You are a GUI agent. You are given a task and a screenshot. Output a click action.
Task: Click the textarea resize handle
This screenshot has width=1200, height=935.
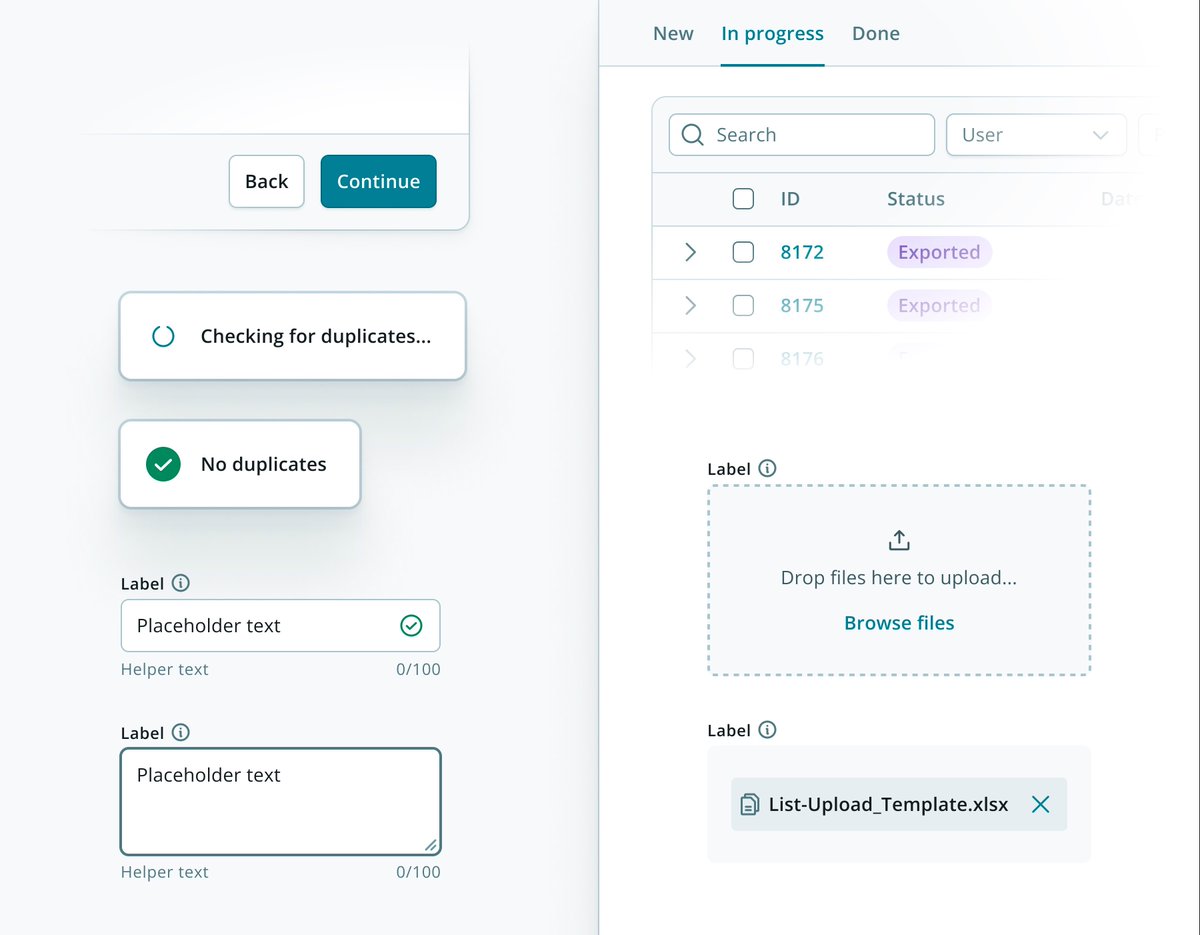[x=430, y=845]
